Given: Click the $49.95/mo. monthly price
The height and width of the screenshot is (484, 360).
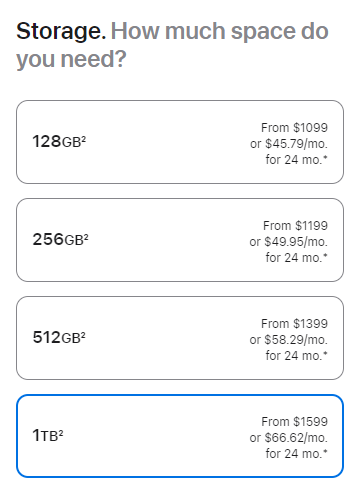Looking at the screenshot, I should pyautogui.click(x=296, y=242).
